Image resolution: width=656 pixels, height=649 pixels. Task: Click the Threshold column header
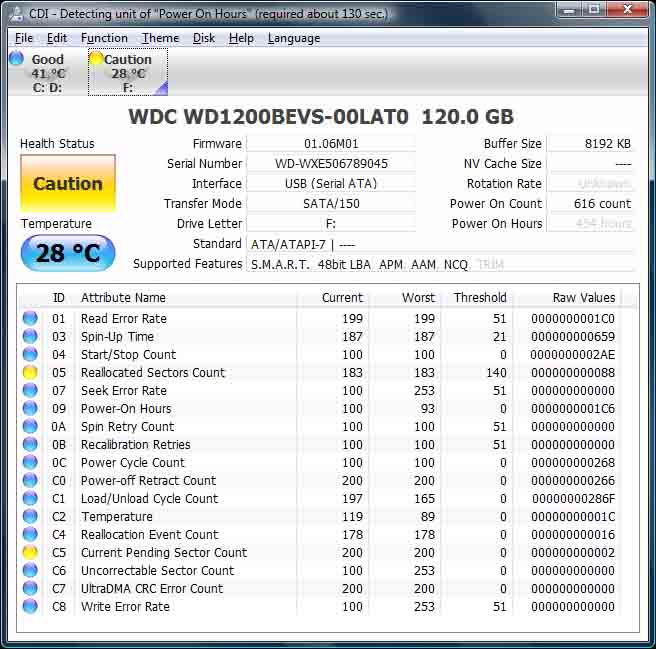(480, 298)
